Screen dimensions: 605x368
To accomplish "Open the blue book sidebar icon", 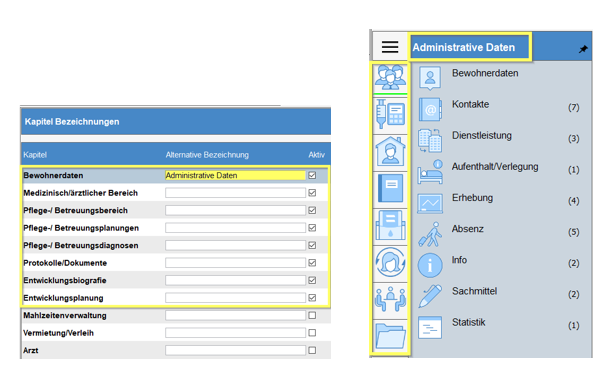I will pyautogui.click(x=390, y=188).
